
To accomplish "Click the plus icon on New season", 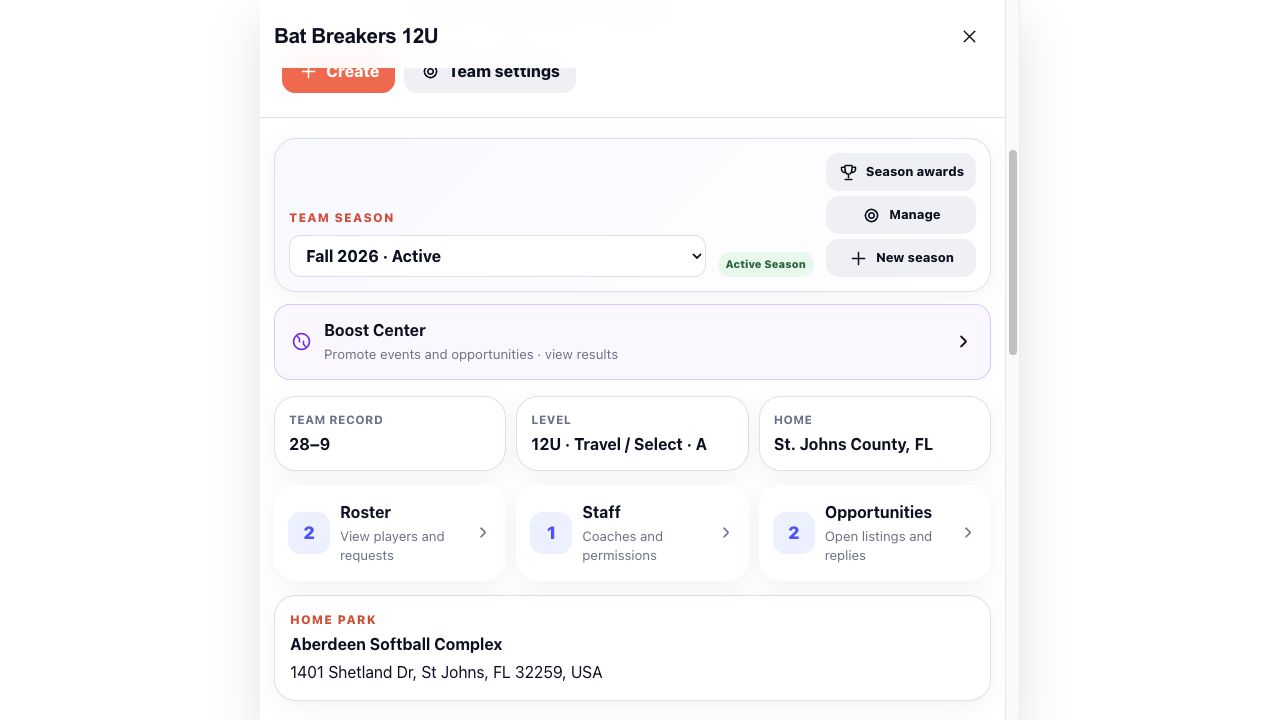I will (858, 258).
